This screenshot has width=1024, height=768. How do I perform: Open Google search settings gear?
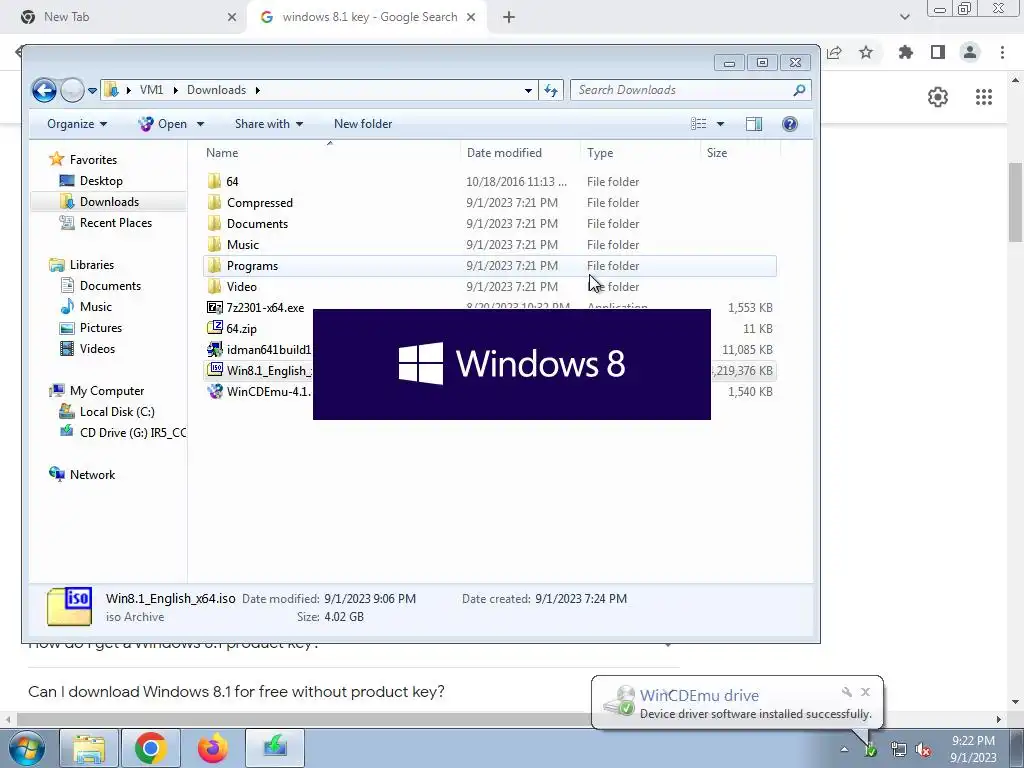[938, 97]
